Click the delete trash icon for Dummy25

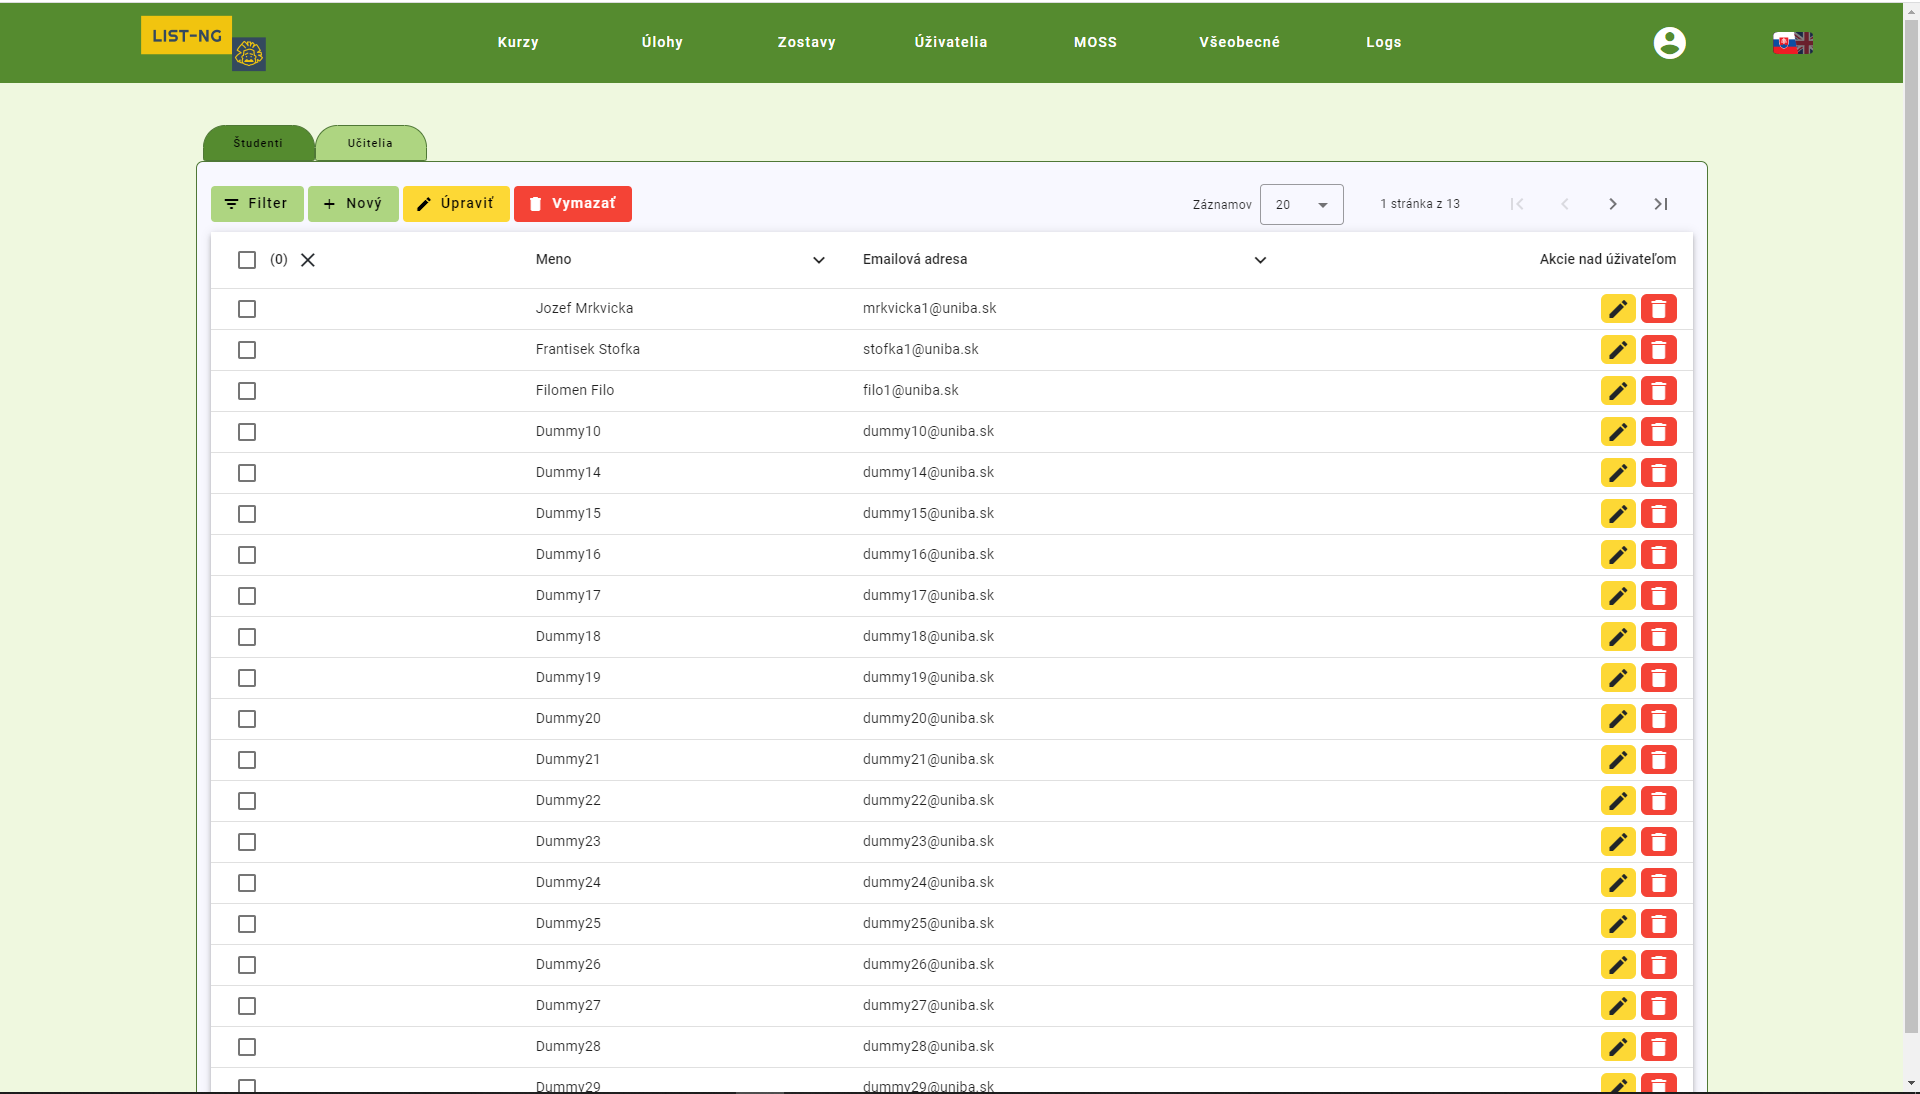click(1658, 924)
